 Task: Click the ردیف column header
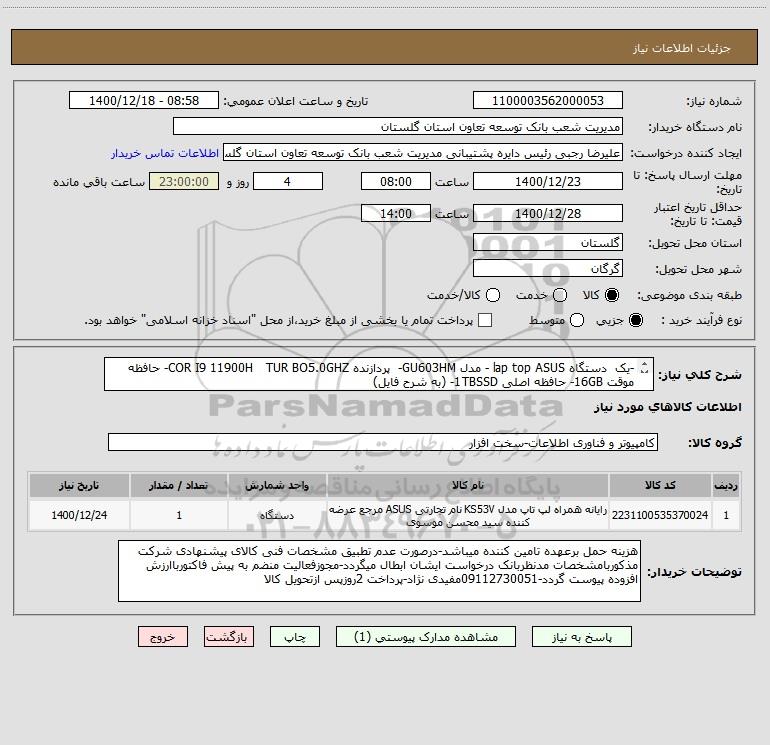[726, 485]
